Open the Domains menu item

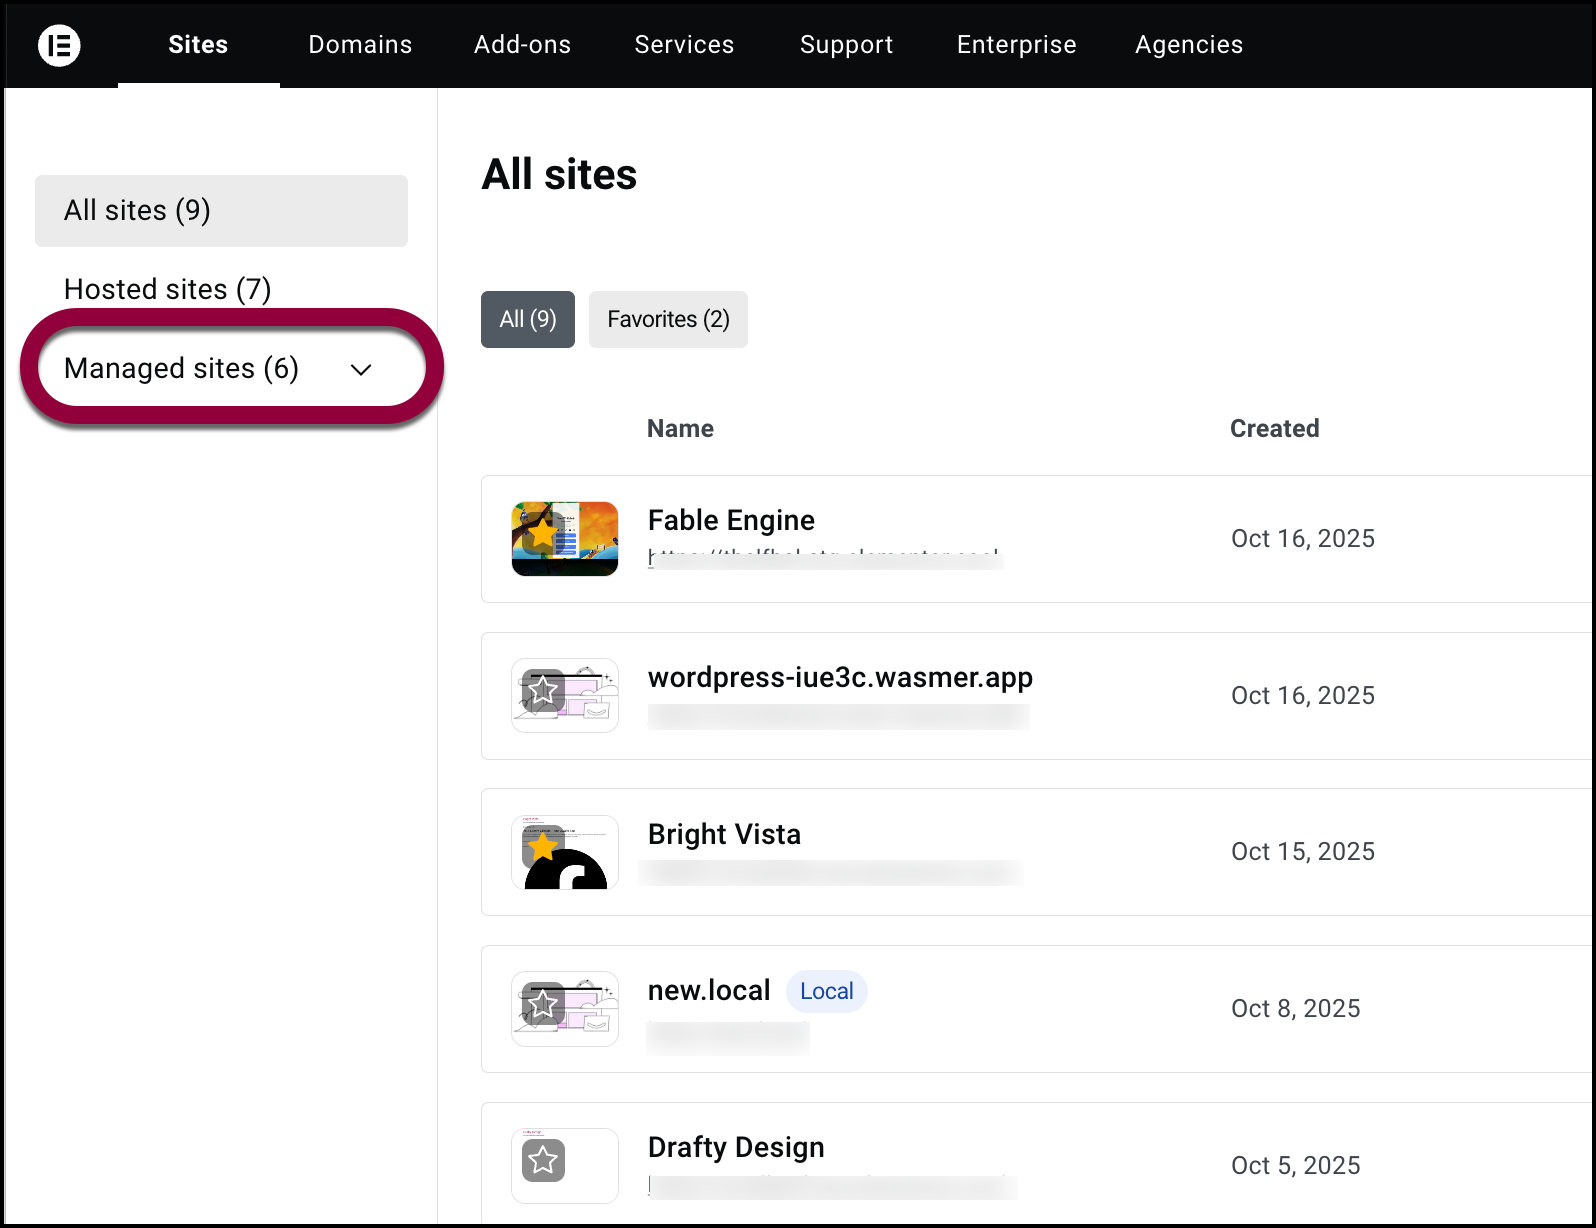click(360, 45)
